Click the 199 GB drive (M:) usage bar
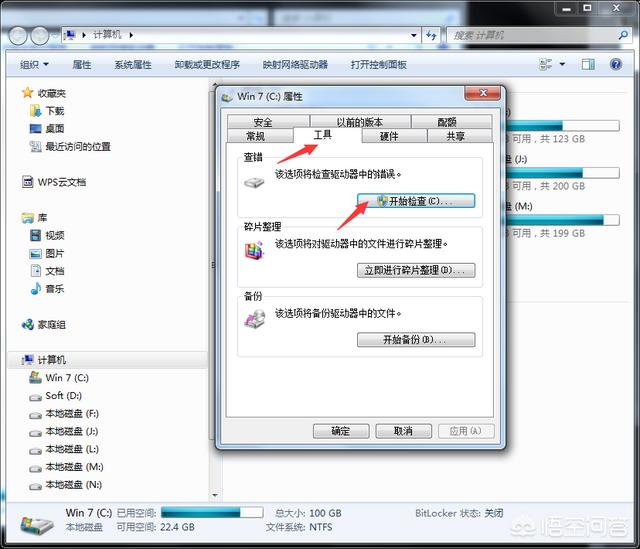640x549 pixels. pos(562,220)
